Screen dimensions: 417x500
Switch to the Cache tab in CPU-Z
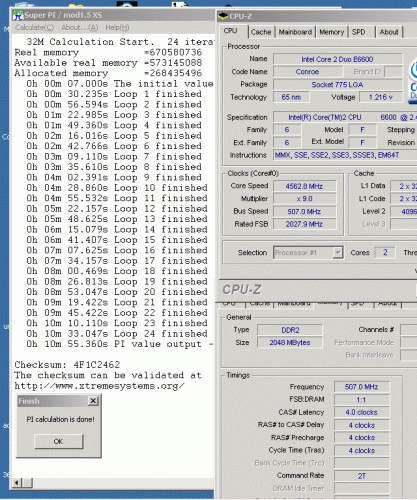click(x=261, y=32)
